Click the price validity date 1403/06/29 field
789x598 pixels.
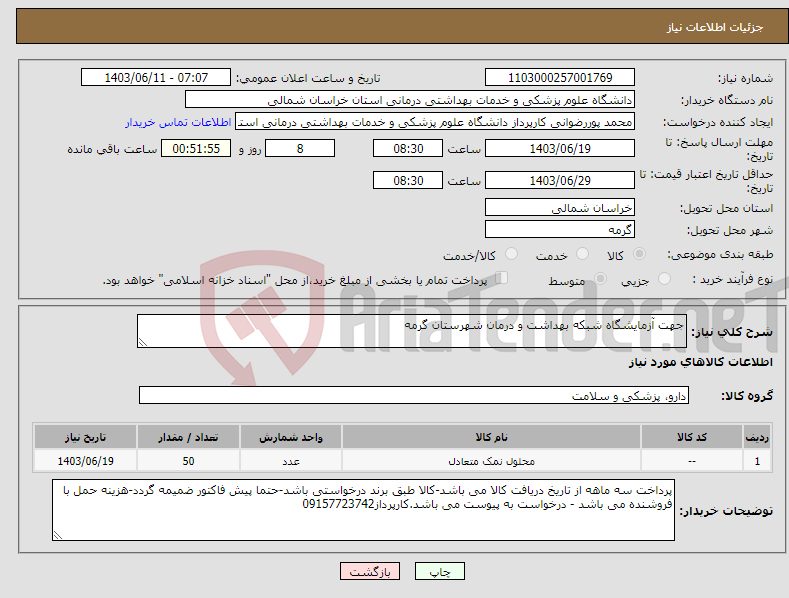(x=560, y=180)
